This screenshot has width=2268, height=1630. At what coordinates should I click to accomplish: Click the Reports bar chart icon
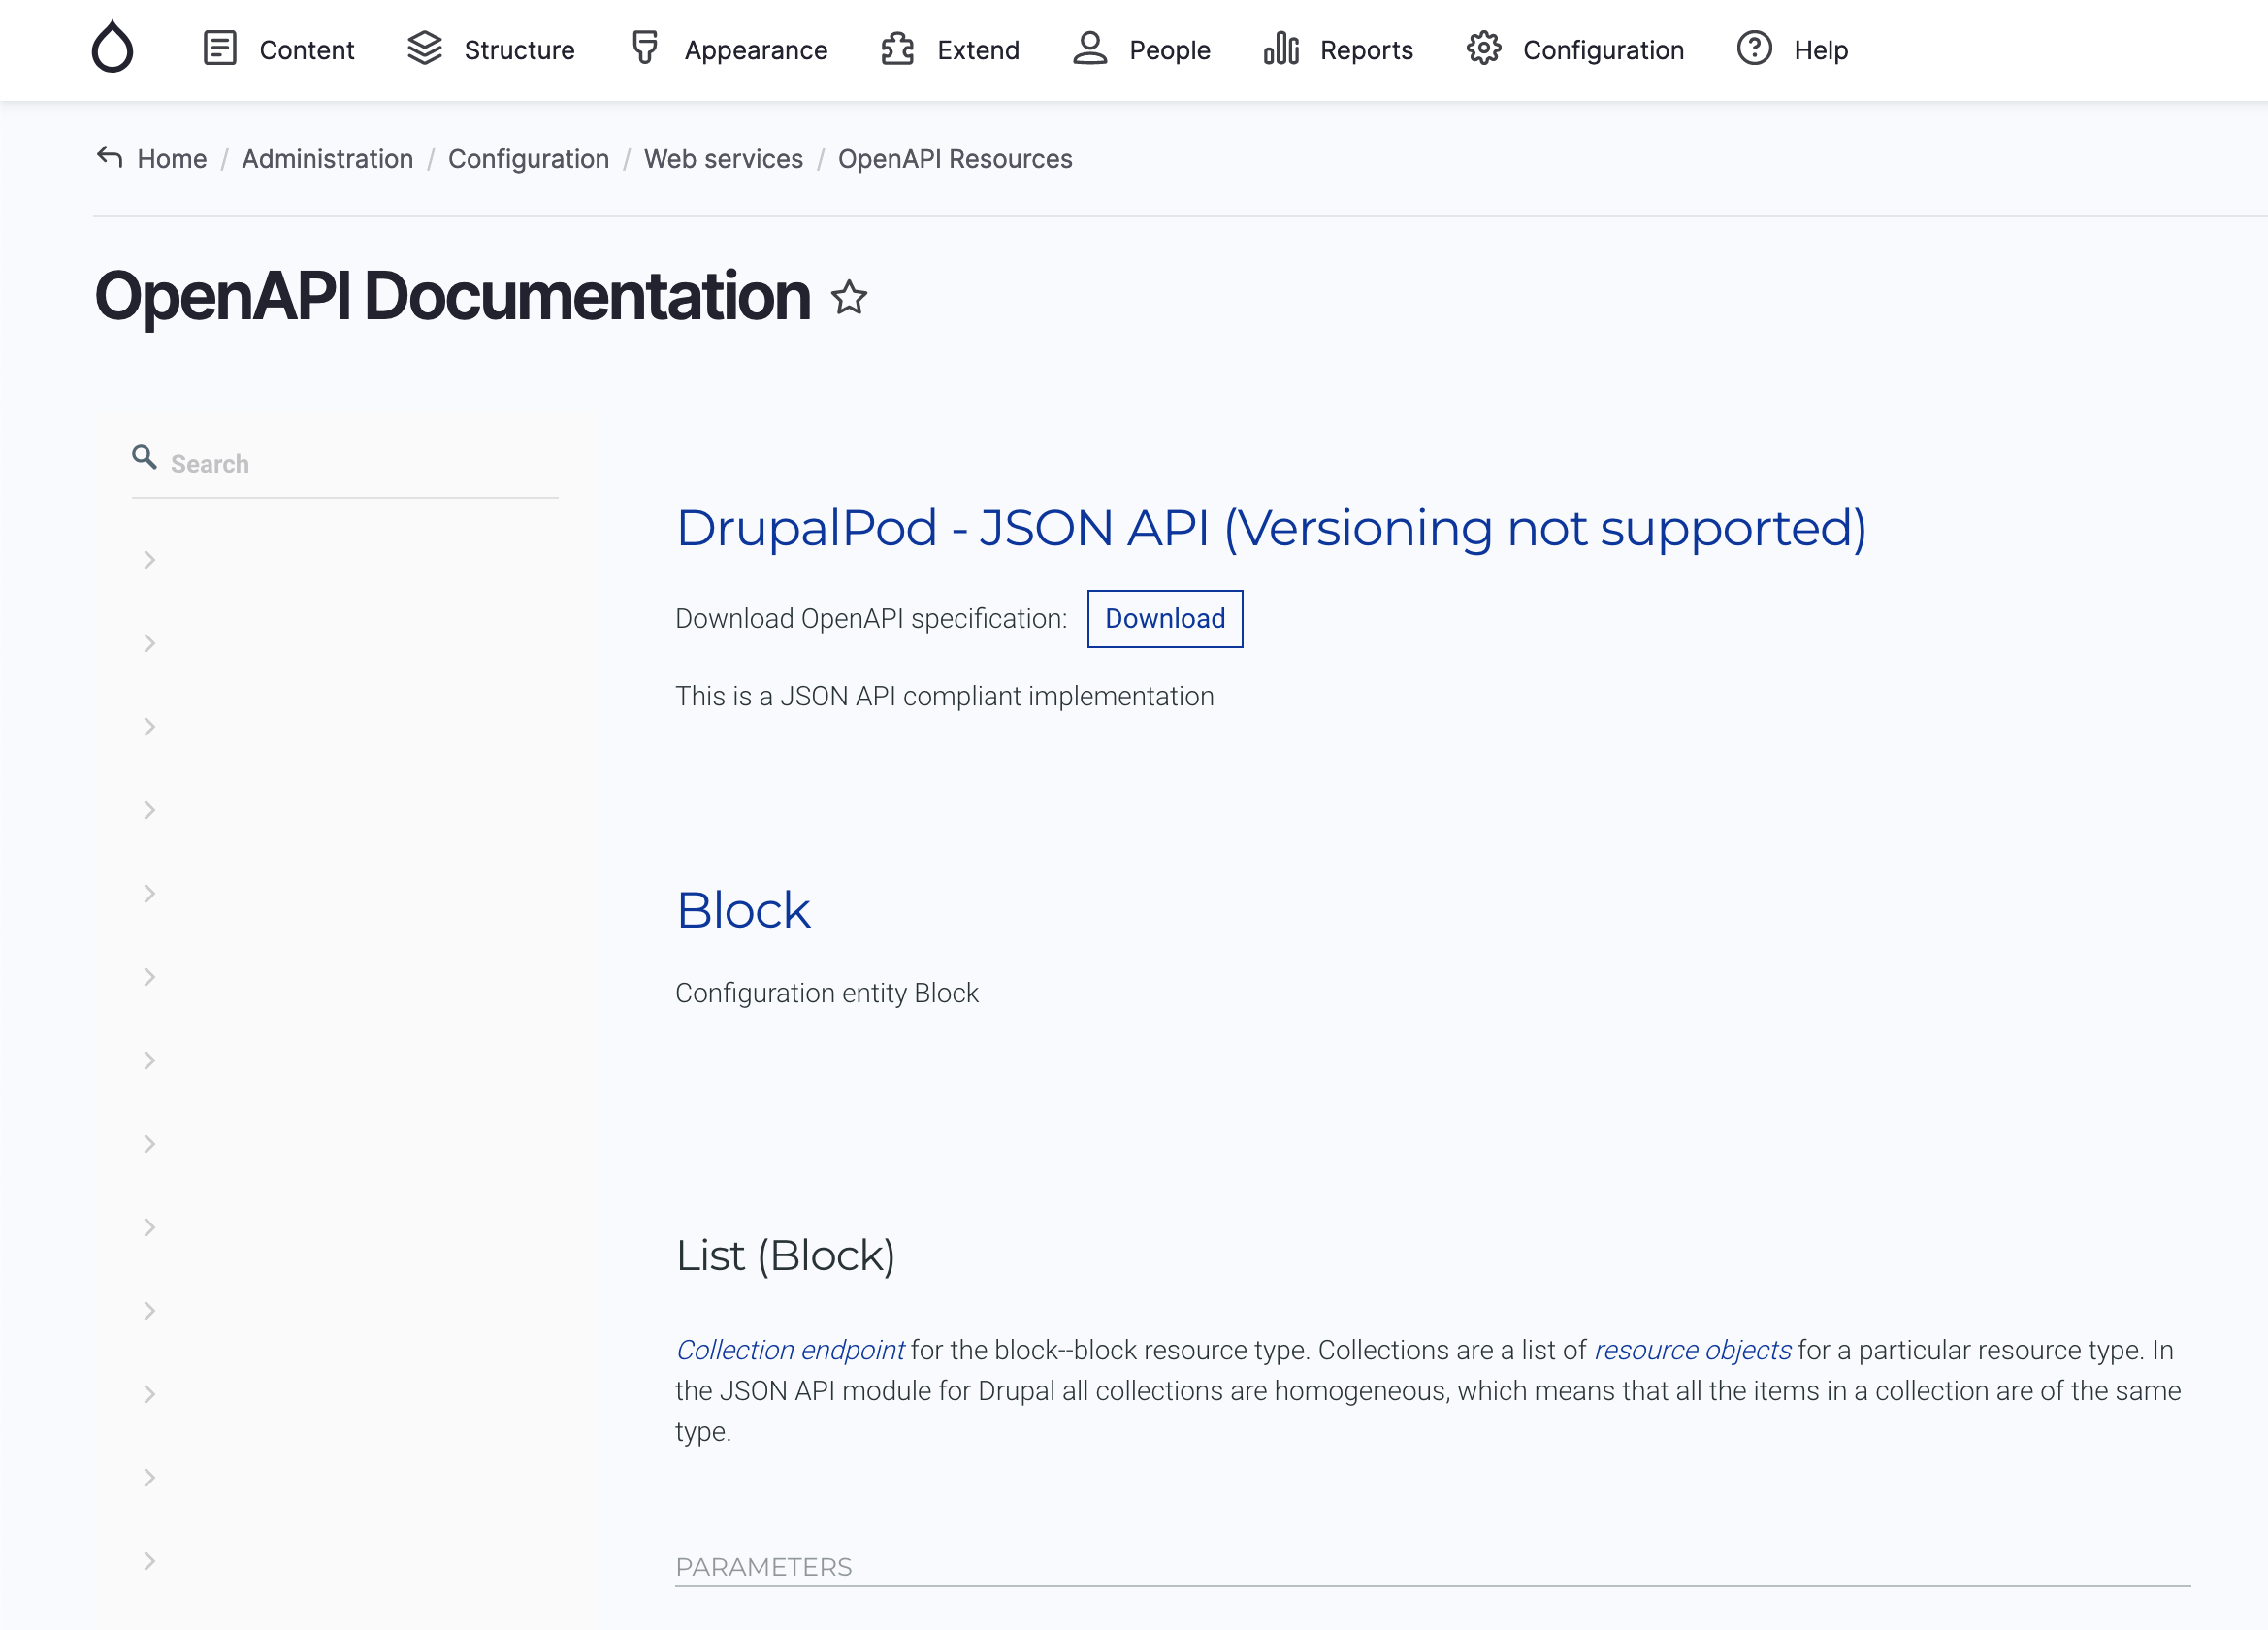click(x=1281, y=48)
